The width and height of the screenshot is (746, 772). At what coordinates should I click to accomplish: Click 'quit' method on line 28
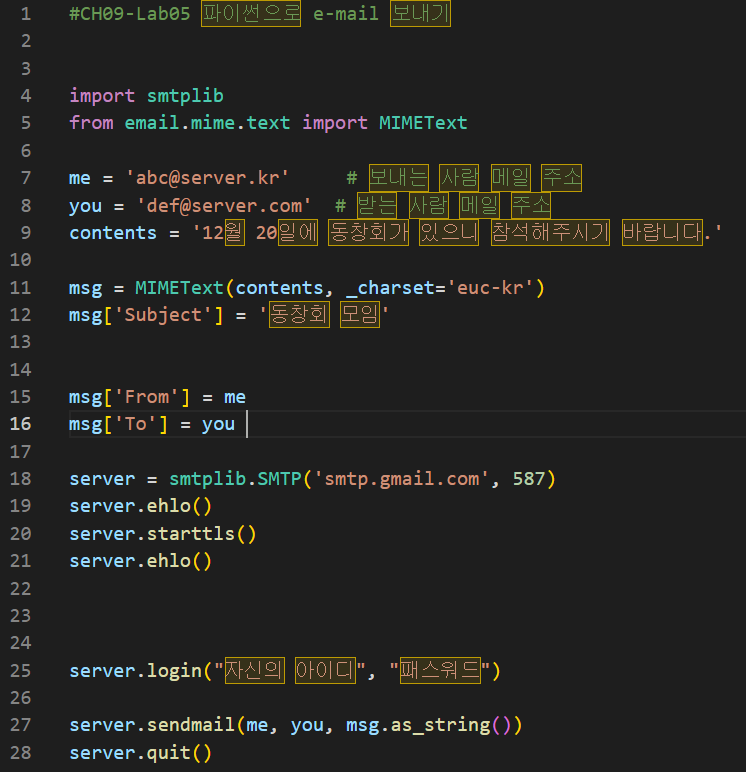169,753
